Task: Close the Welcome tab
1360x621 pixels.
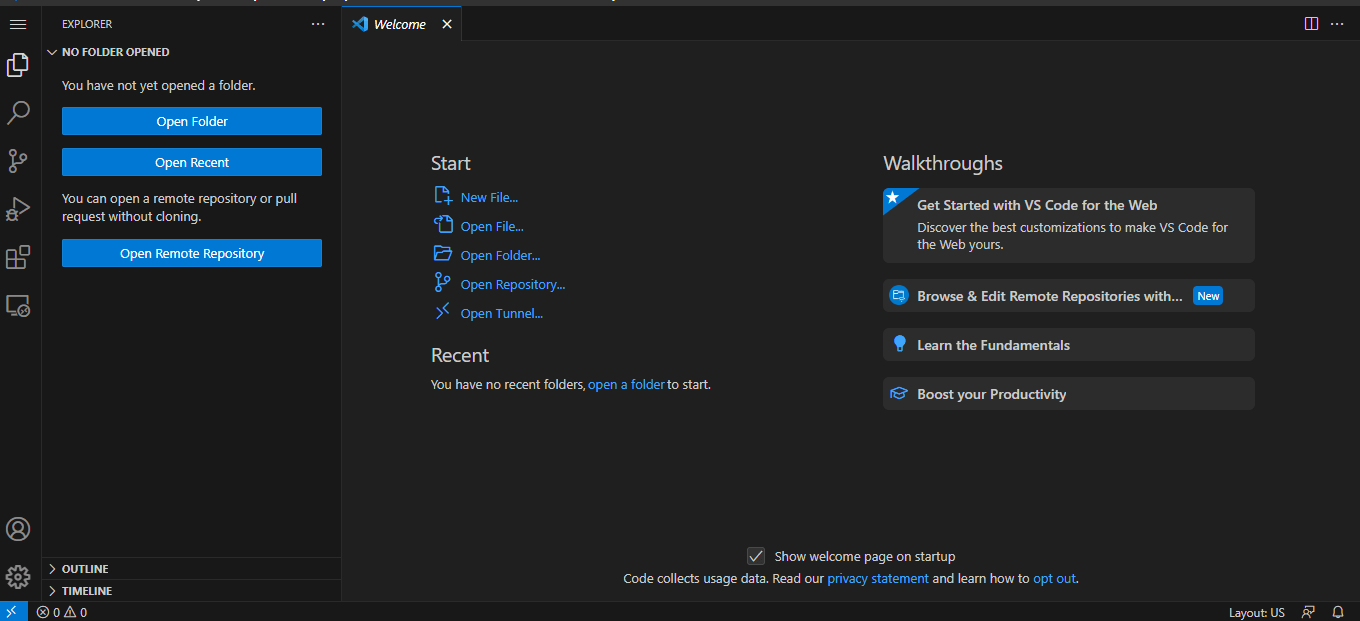Action: click(447, 24)
